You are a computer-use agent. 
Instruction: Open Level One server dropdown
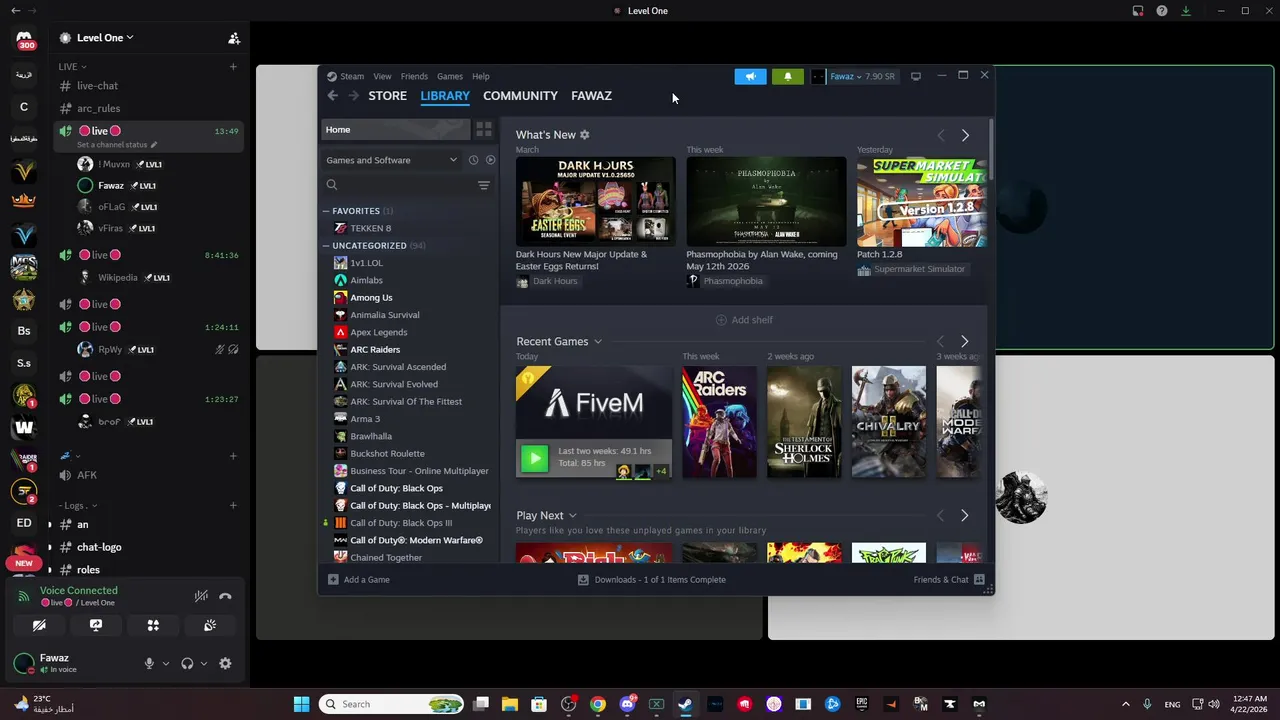(105, 38)
